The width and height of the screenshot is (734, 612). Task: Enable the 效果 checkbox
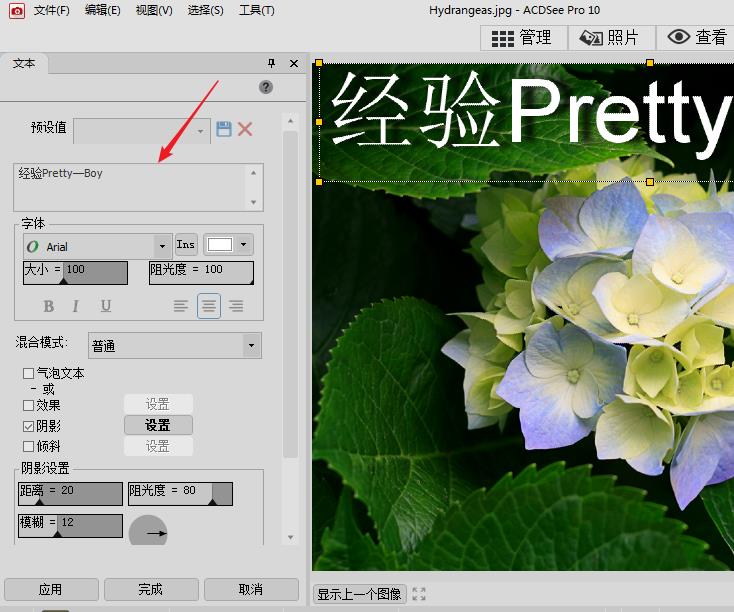28,405
